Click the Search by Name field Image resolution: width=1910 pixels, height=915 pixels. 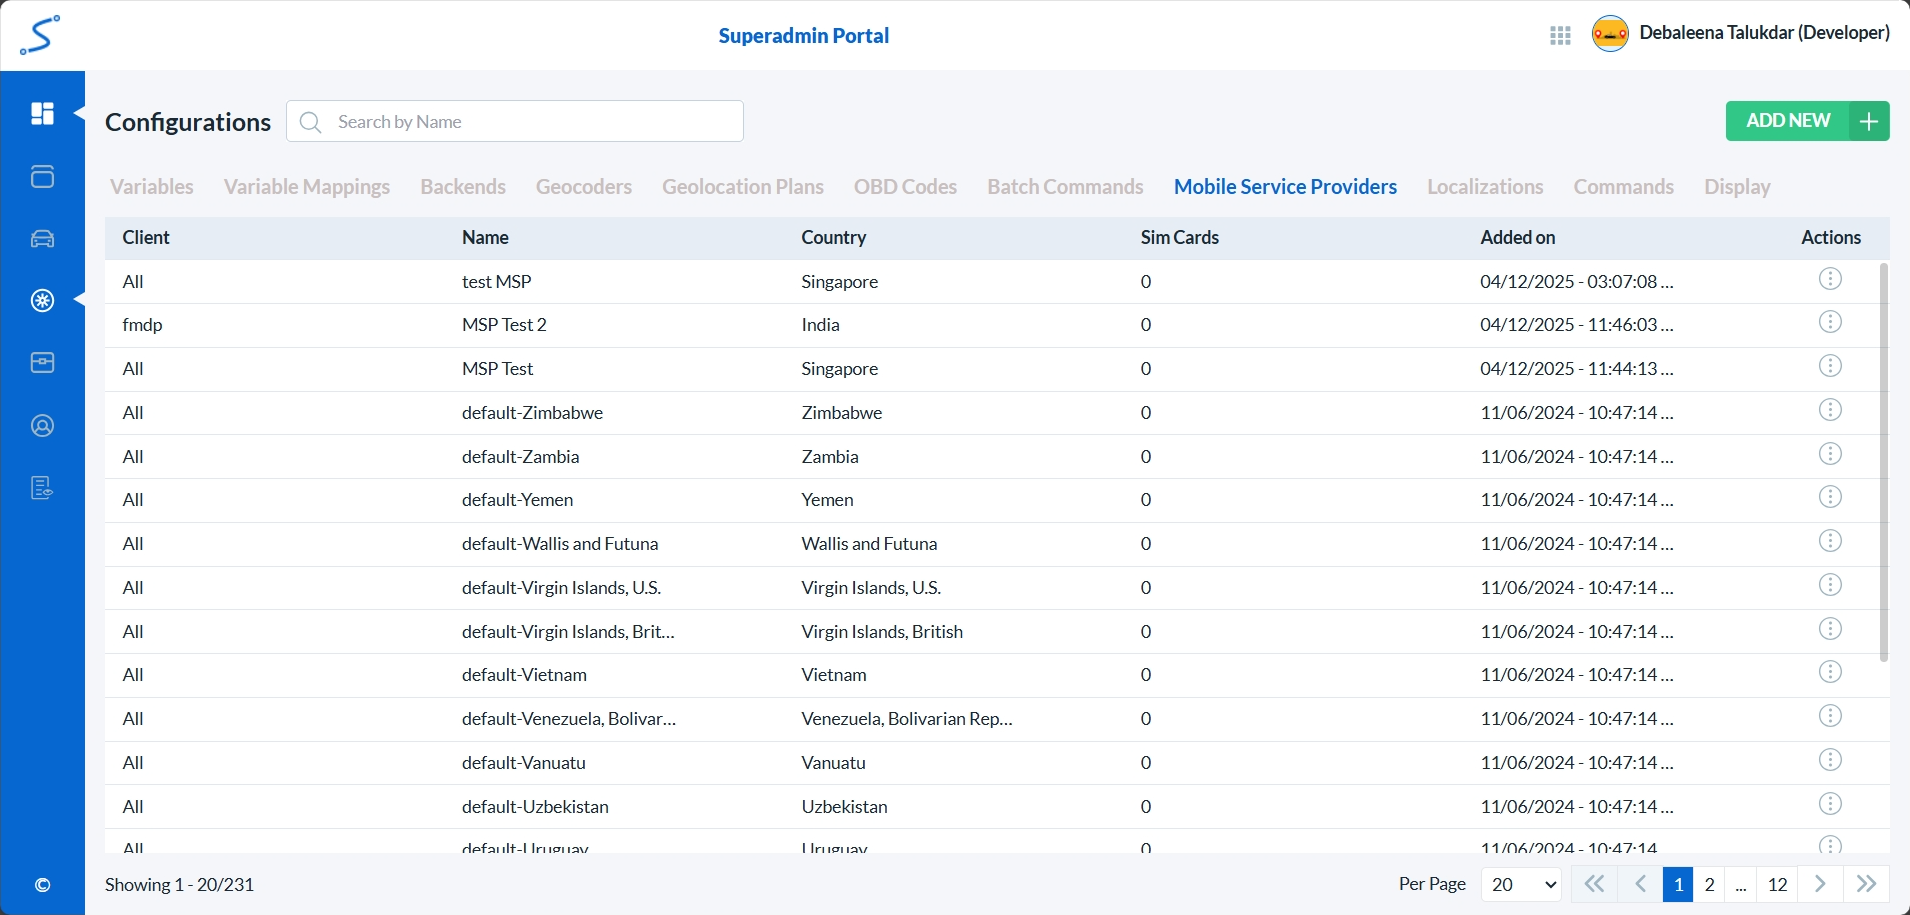point(515,122)
